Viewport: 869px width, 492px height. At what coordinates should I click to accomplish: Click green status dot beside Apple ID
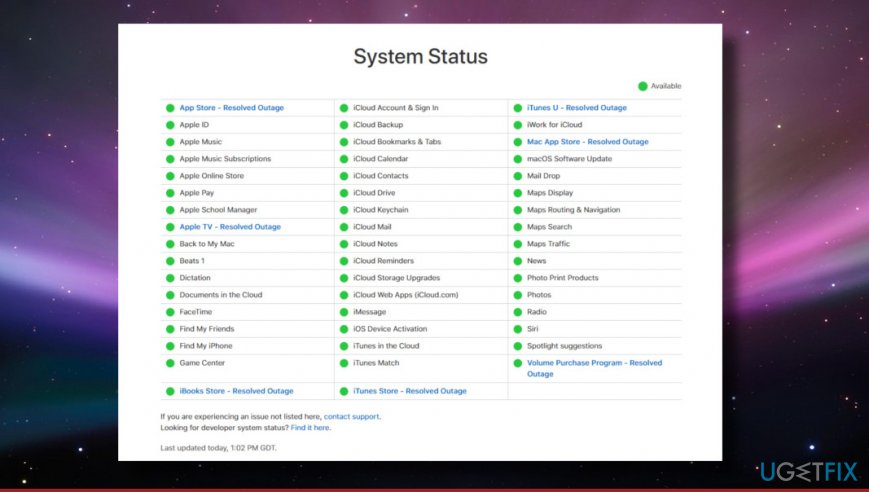(170, 125)
